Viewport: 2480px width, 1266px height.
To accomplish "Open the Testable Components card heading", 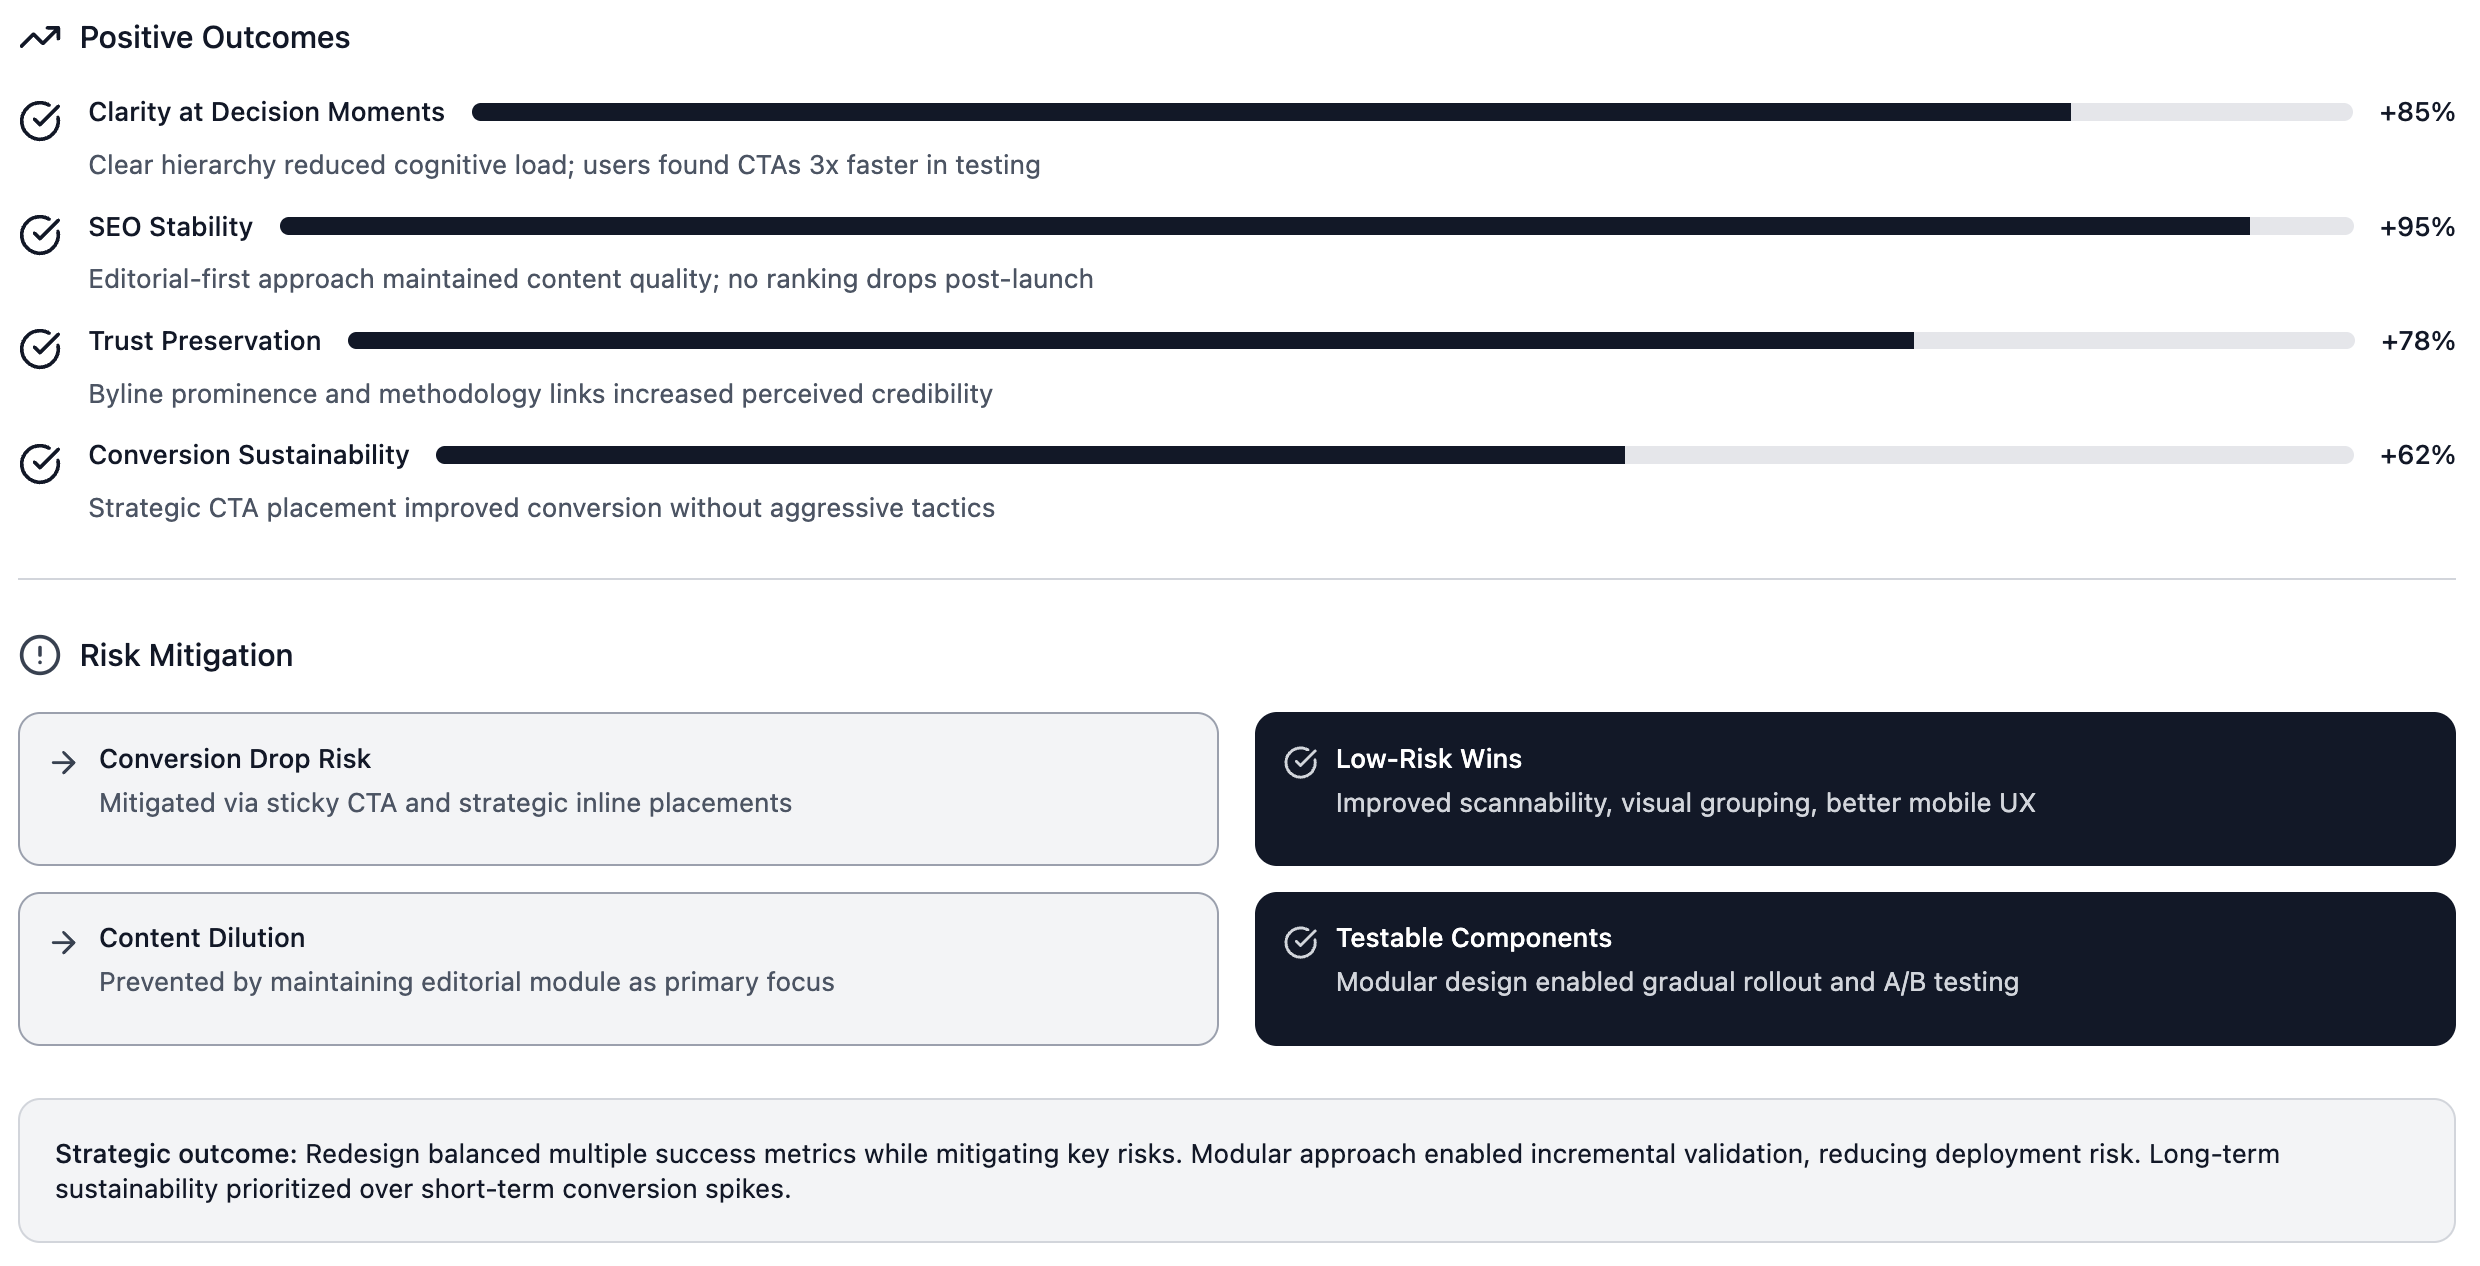I will [x=1473, y=938].
